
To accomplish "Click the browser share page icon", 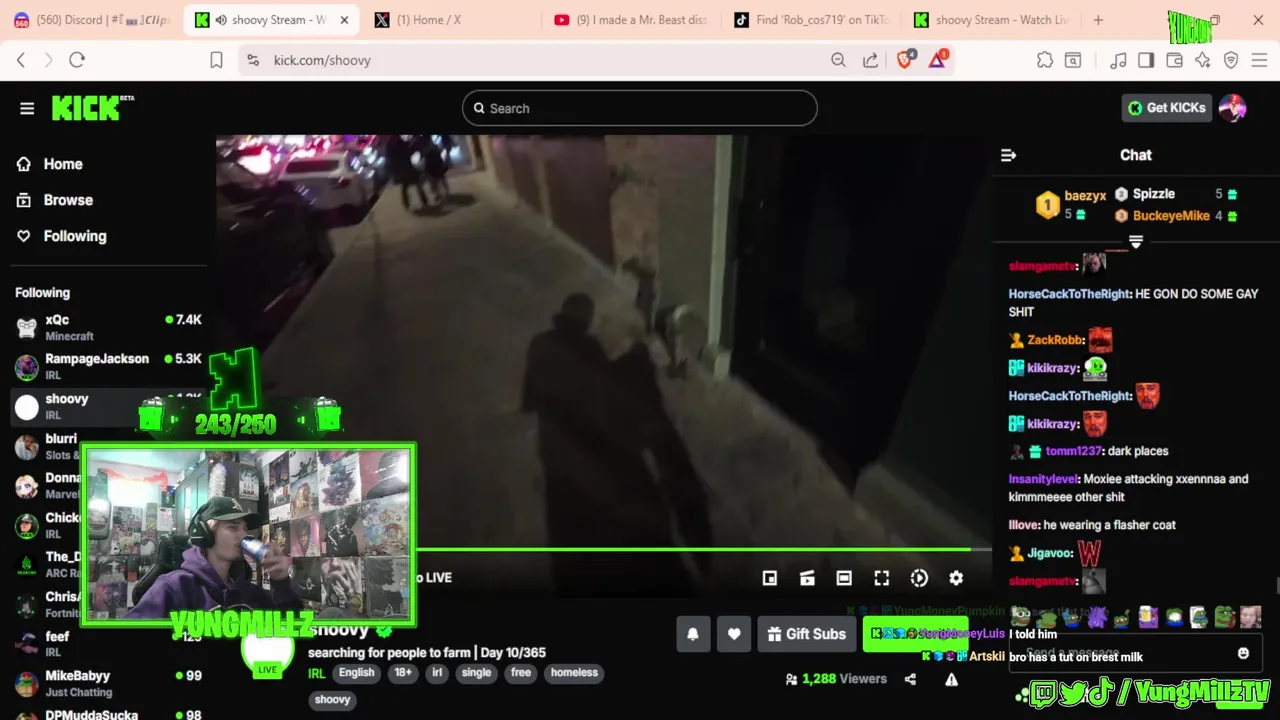I will pos(870,60).
